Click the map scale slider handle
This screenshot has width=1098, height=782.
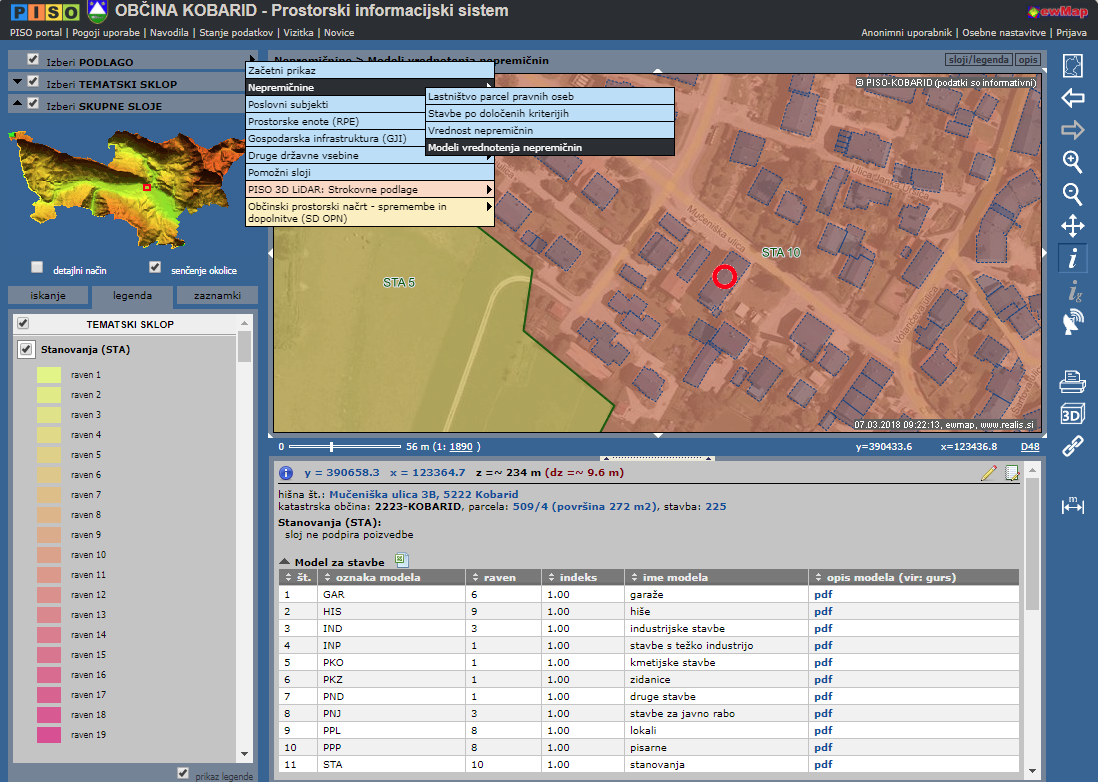331,446
